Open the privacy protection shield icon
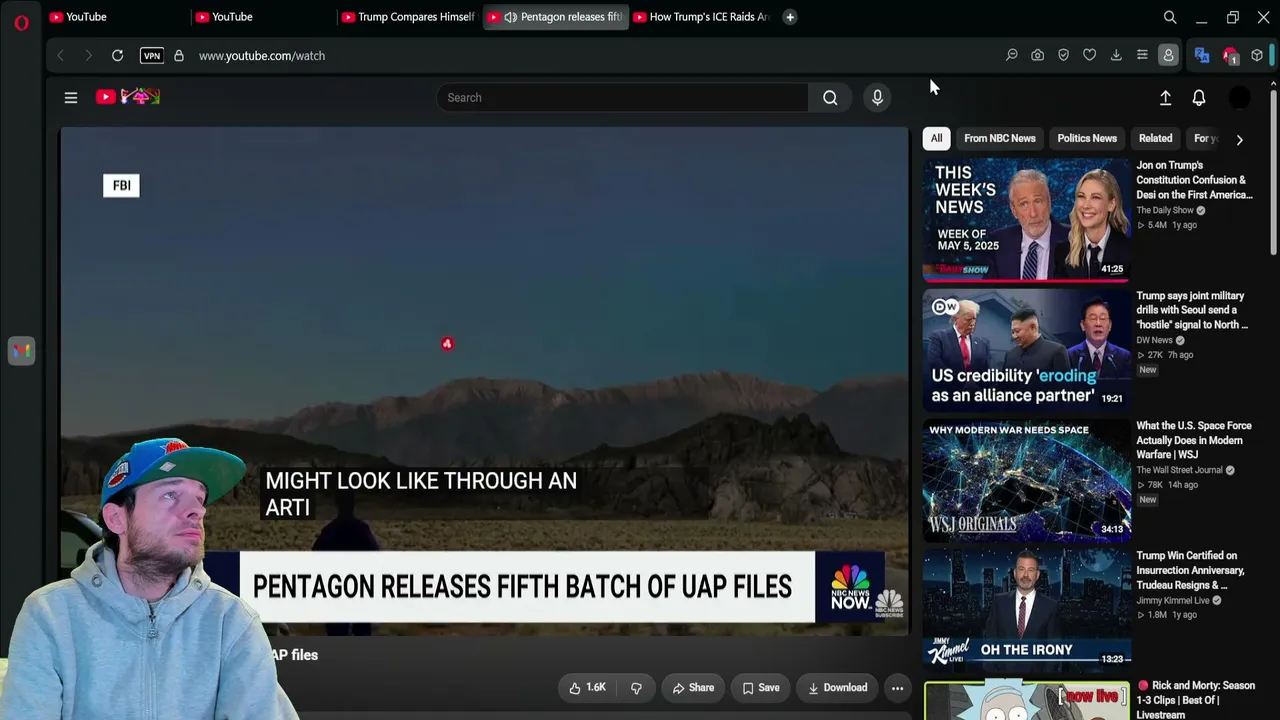 pyautogui.click(x=1064, y=56)
